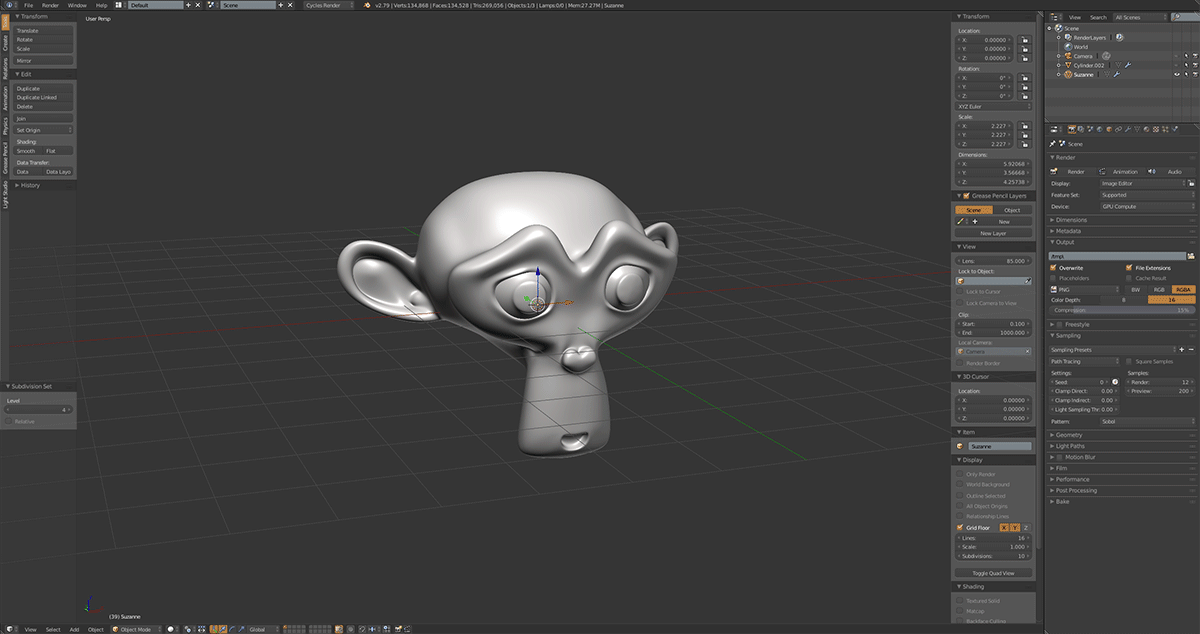
Task: Click the seed animate clock icon
Action: pyautogui.click(x=1114, y=382)
